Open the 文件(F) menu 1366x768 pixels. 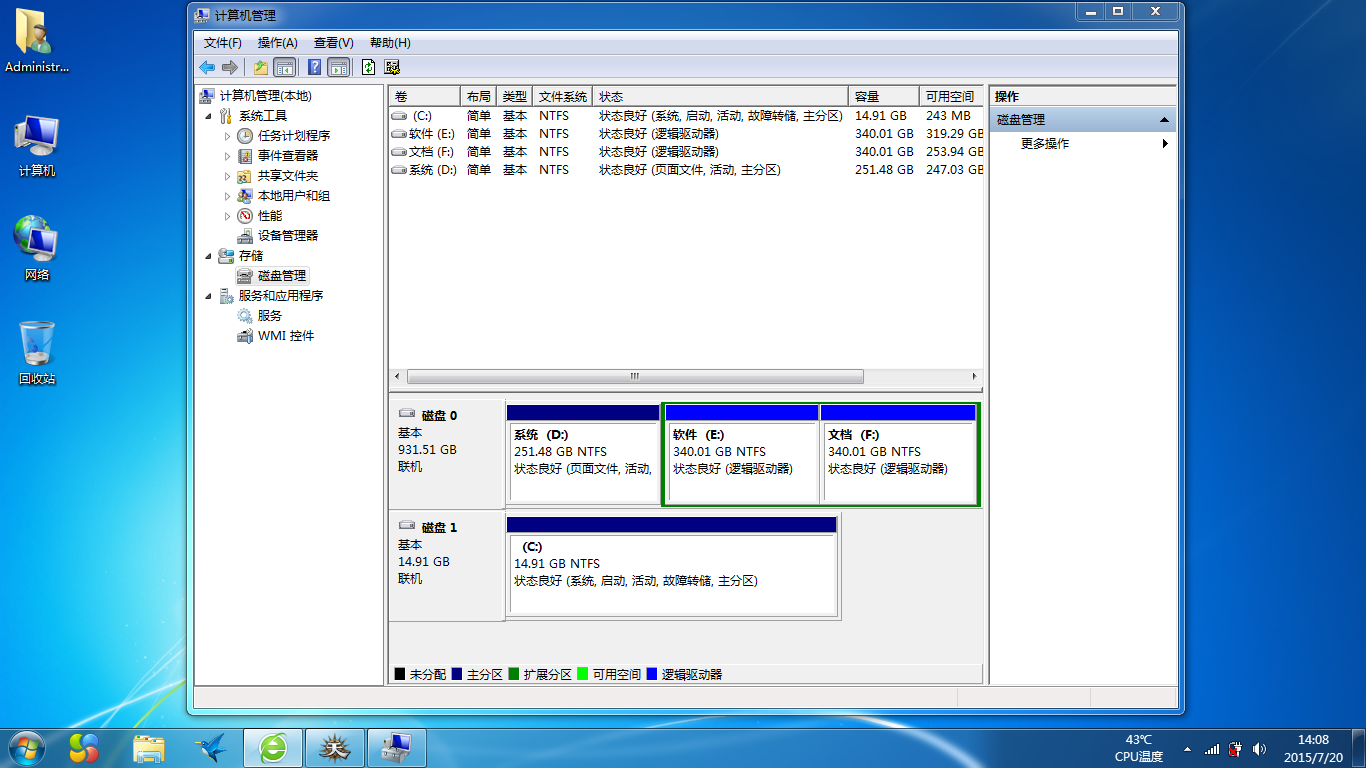223,43
